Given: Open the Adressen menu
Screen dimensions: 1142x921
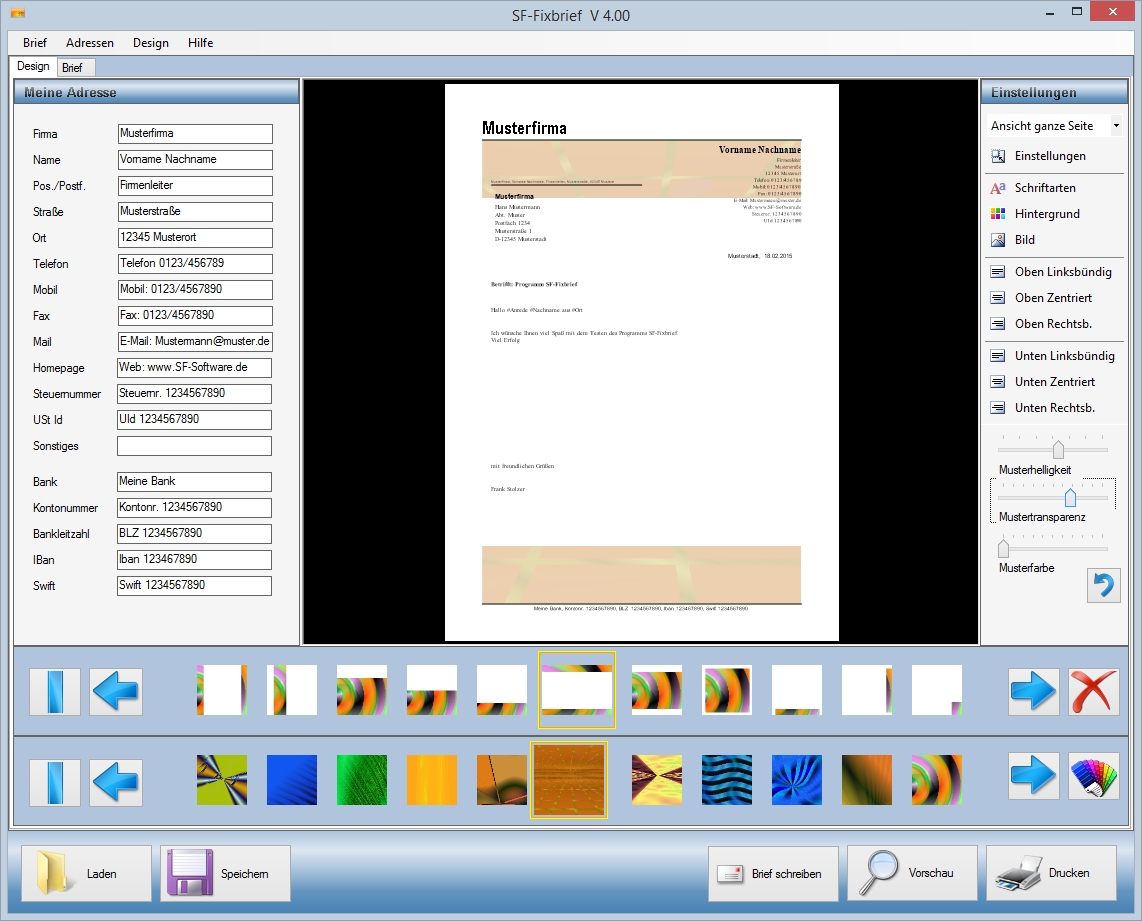Looking at the screenshot, I should point(90,43).
